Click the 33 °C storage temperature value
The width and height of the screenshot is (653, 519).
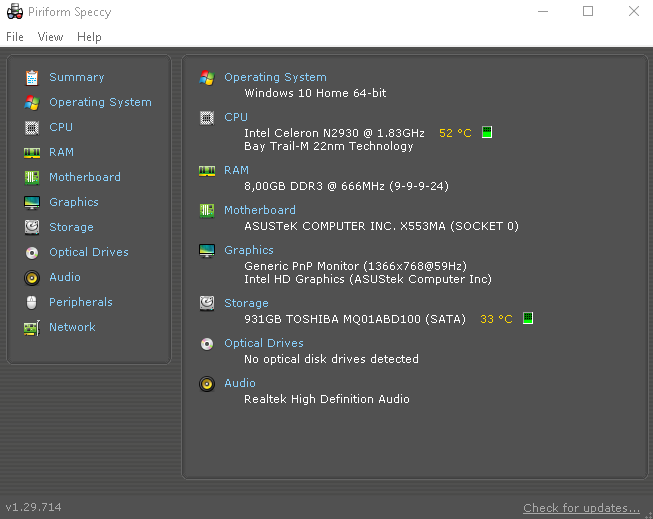coord(496,319)
